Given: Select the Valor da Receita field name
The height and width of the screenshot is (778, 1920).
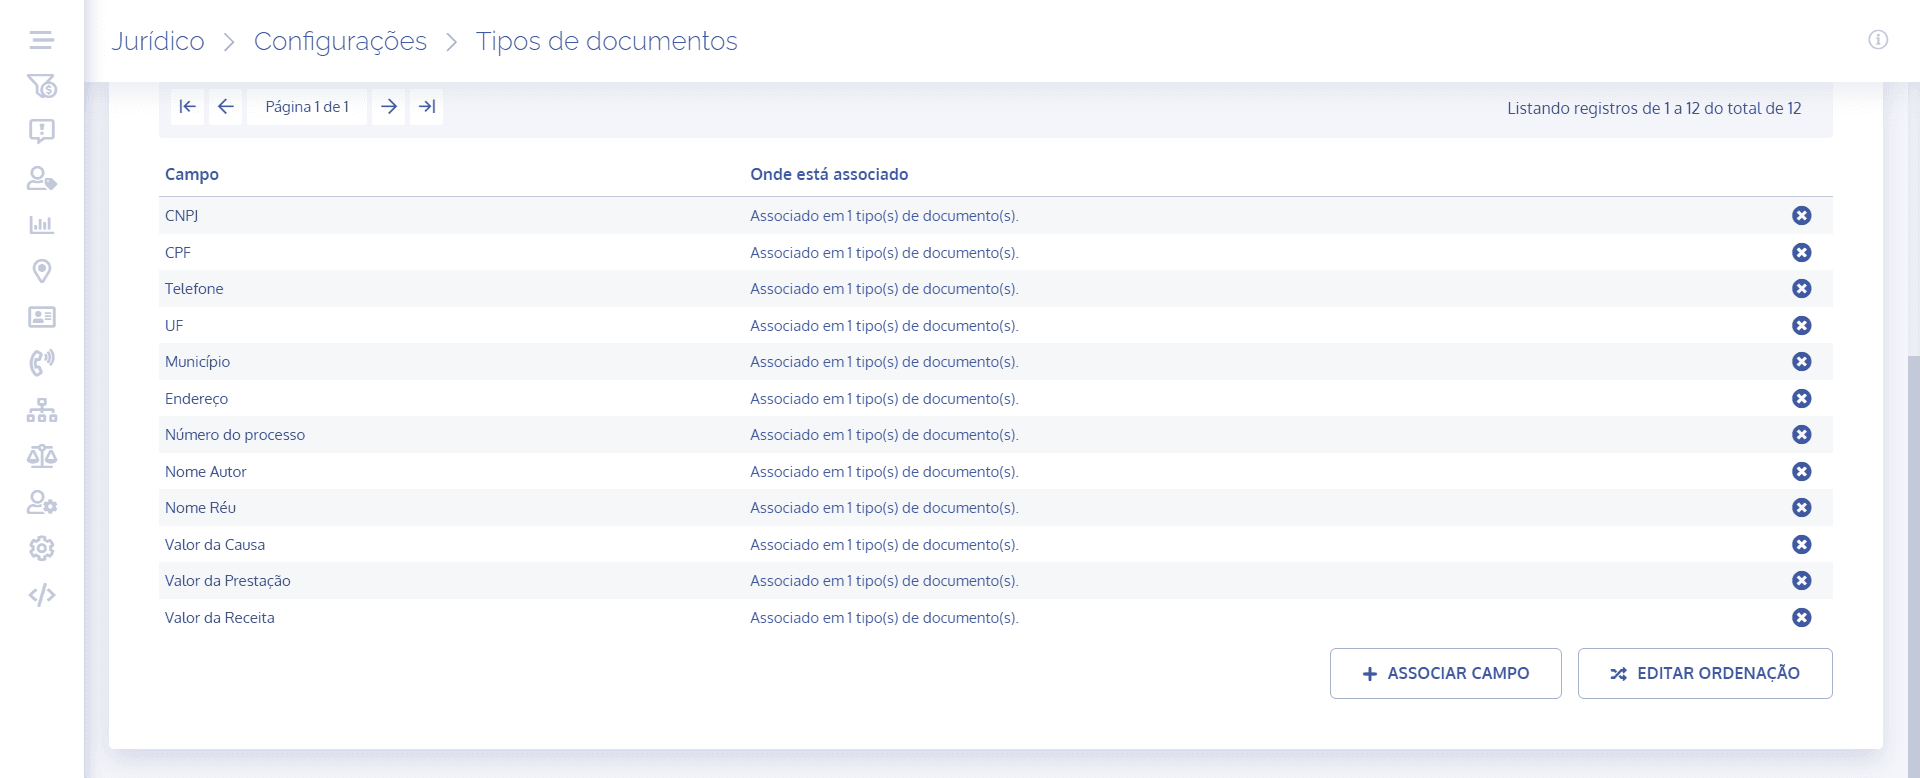Looking at the screenshot, I should 219,617.
